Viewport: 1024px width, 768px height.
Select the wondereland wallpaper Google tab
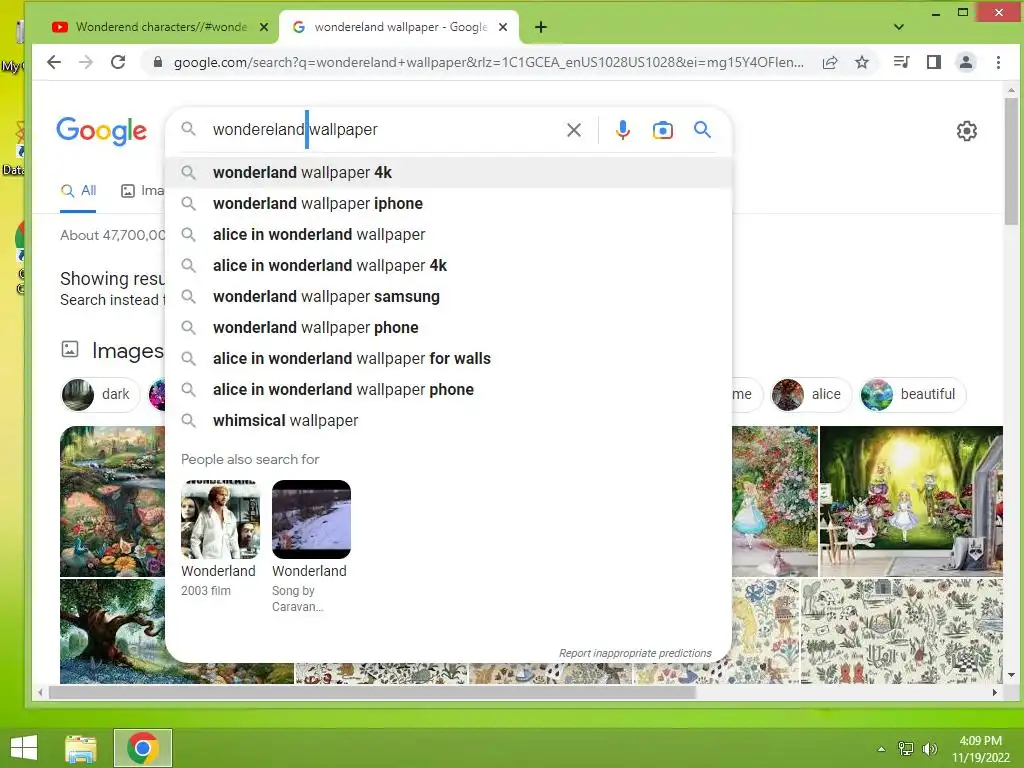click(399, 27)
